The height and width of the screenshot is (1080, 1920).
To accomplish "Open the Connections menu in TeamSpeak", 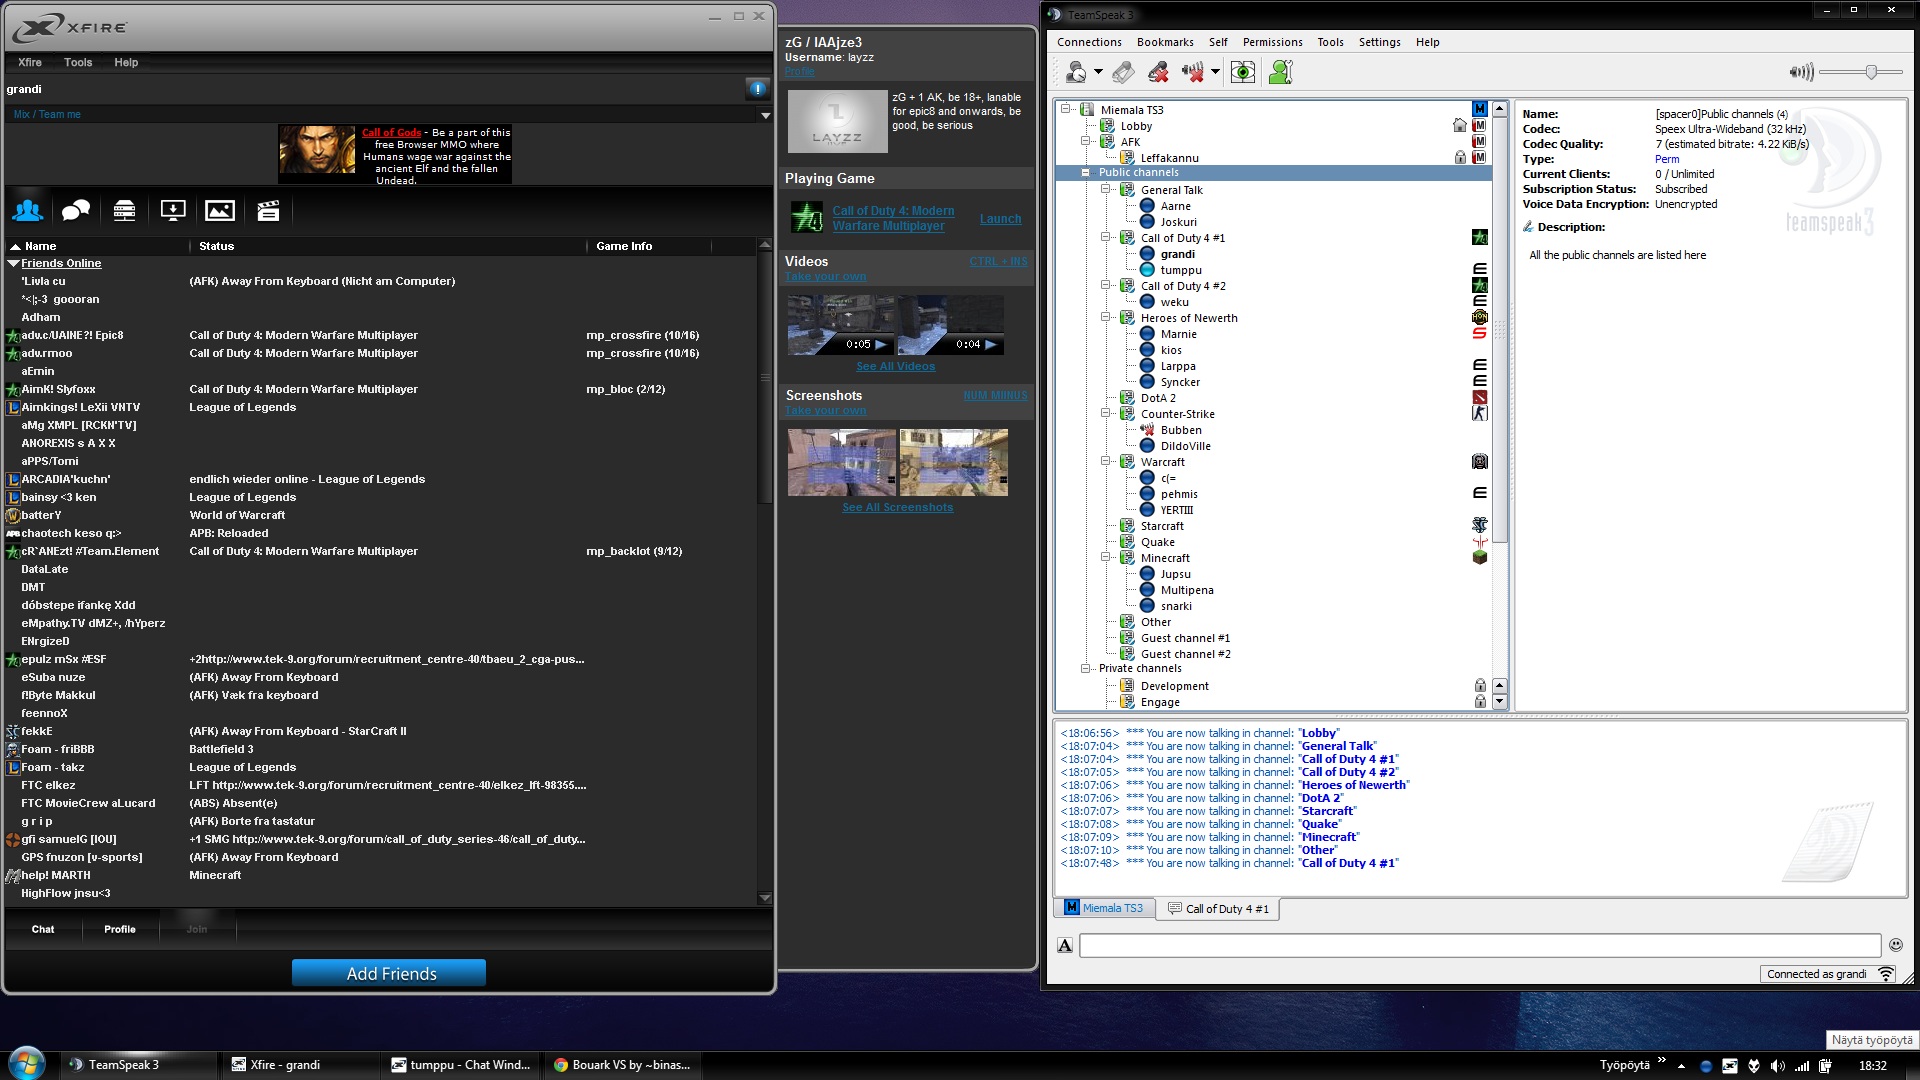I will tap(1089, 42).
